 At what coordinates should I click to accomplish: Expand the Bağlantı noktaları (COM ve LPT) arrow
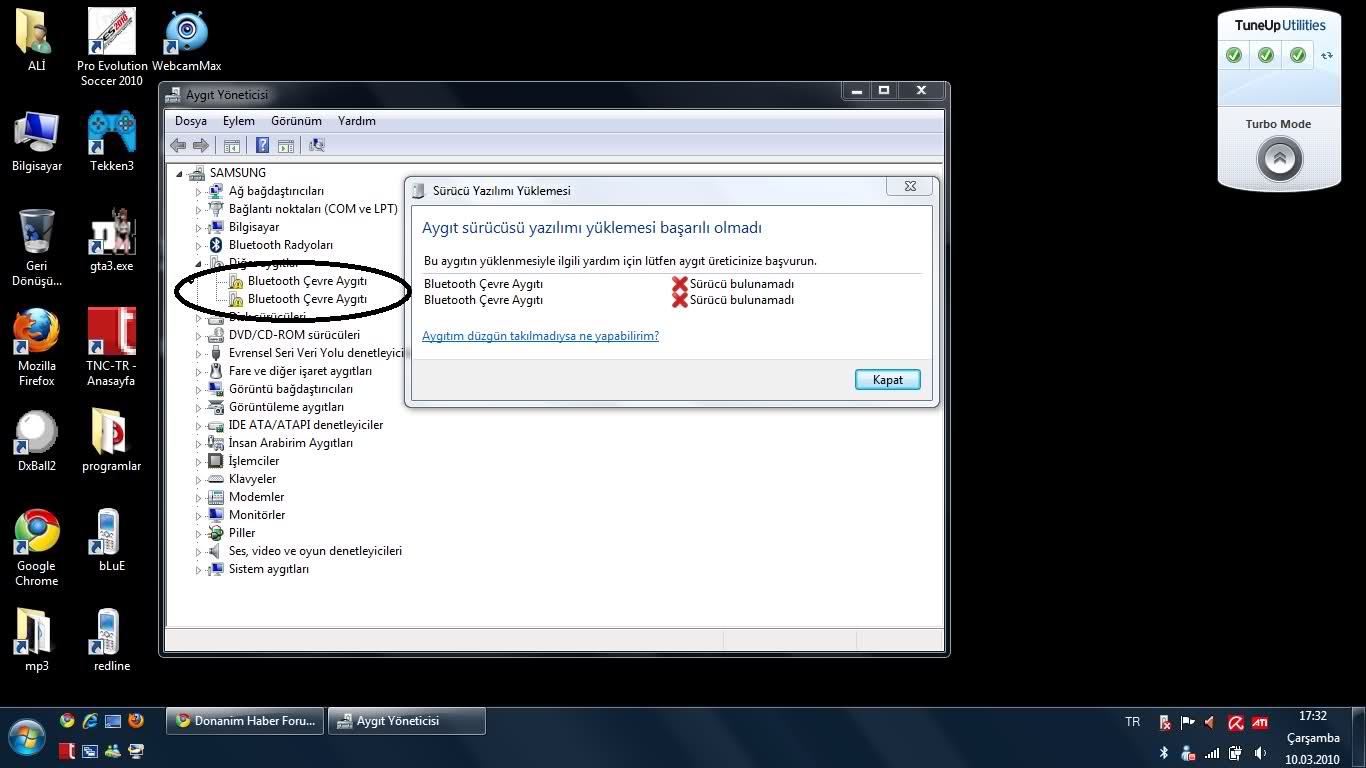pos(198,209)
